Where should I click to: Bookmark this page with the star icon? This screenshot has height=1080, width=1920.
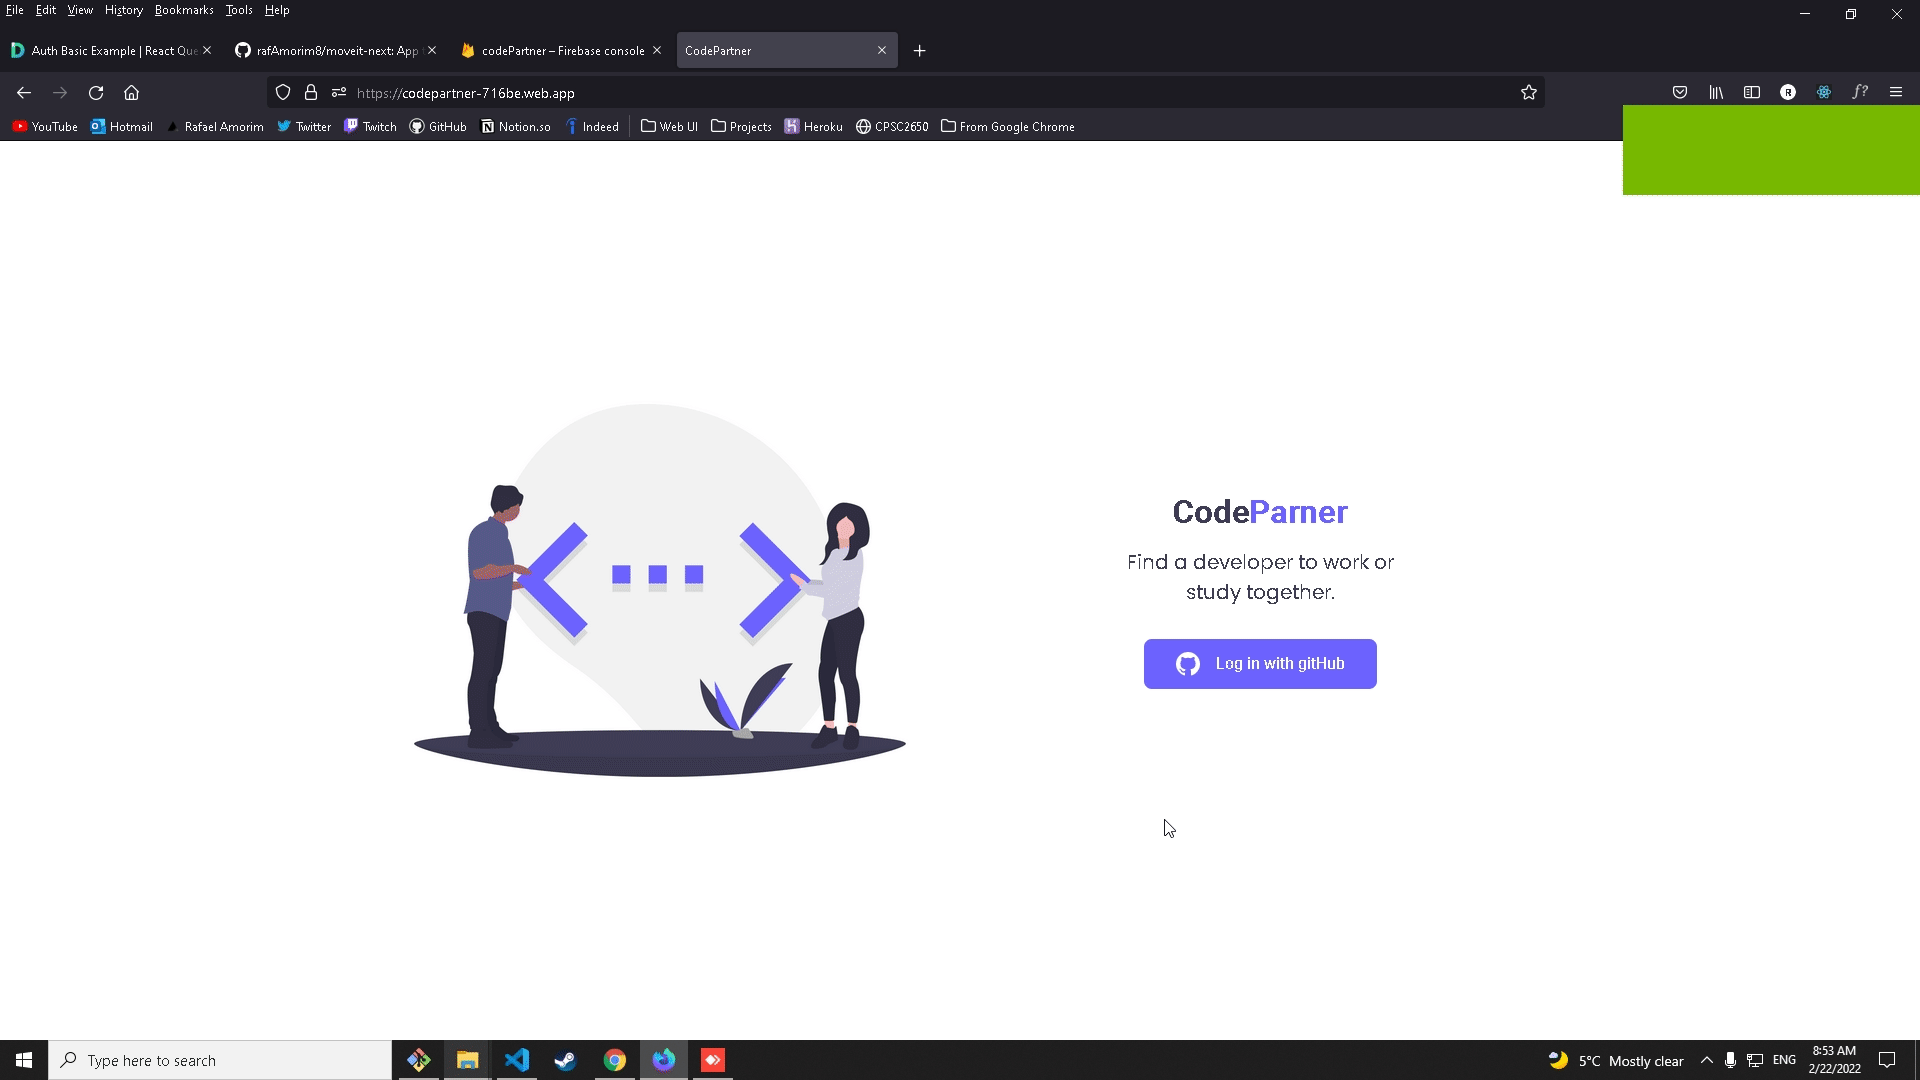(x=1529, y=92)
